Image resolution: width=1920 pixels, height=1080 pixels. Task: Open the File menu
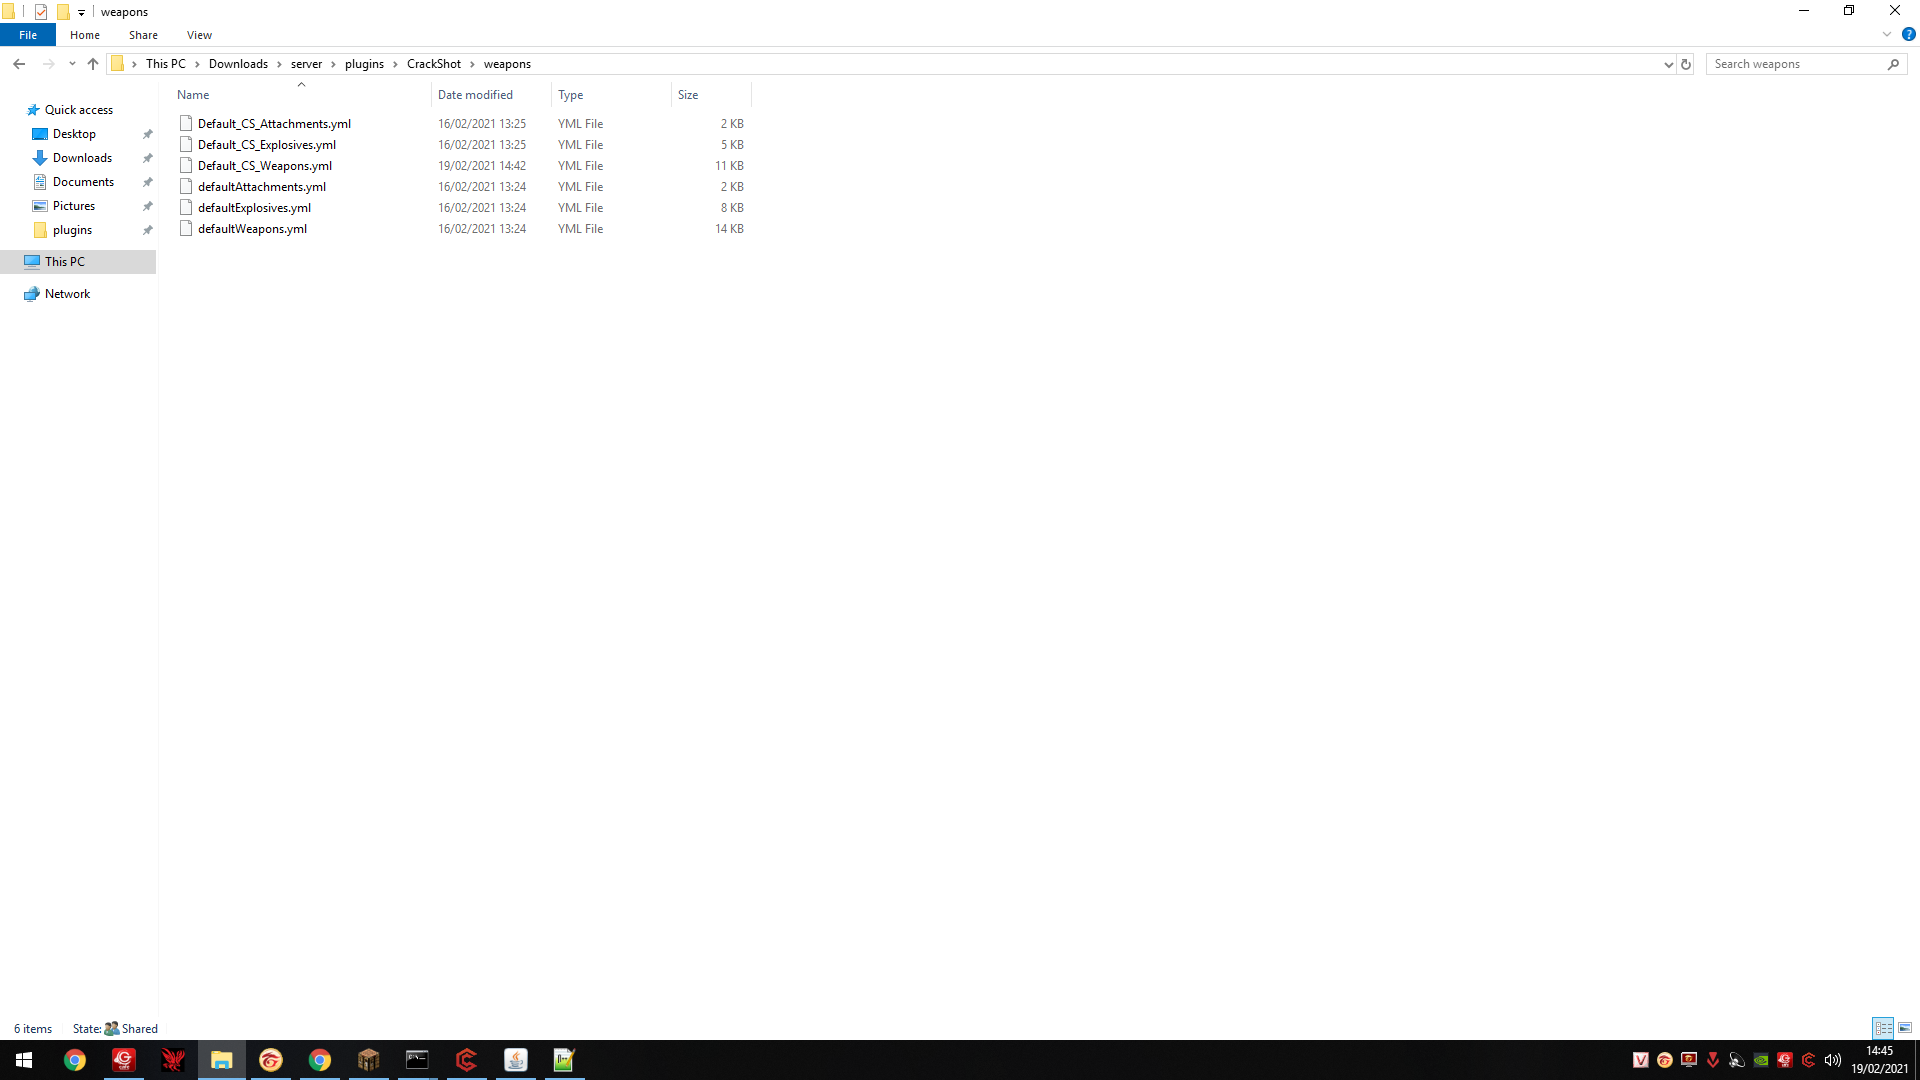(x=28, y=35)
